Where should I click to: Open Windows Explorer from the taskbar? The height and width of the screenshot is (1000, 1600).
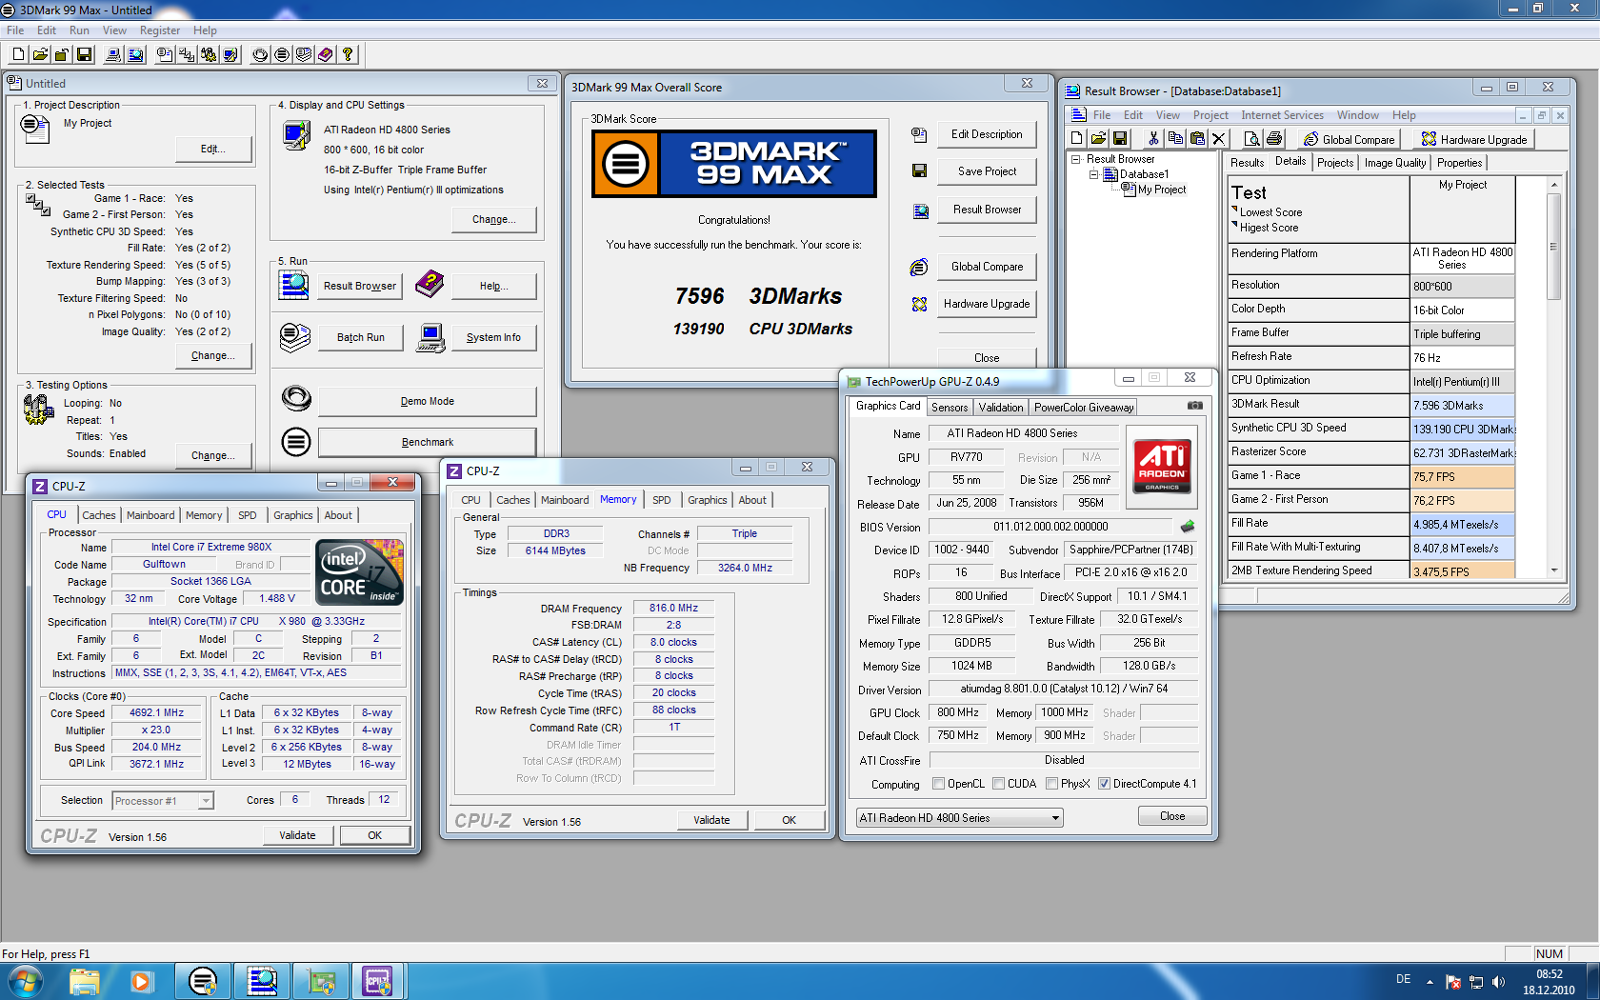pos(84,981)
